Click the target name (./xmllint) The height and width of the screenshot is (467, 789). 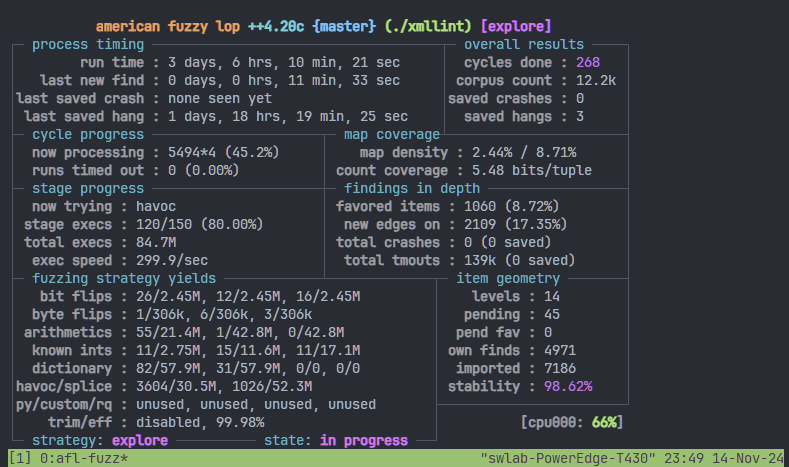(x=428, y=26)
